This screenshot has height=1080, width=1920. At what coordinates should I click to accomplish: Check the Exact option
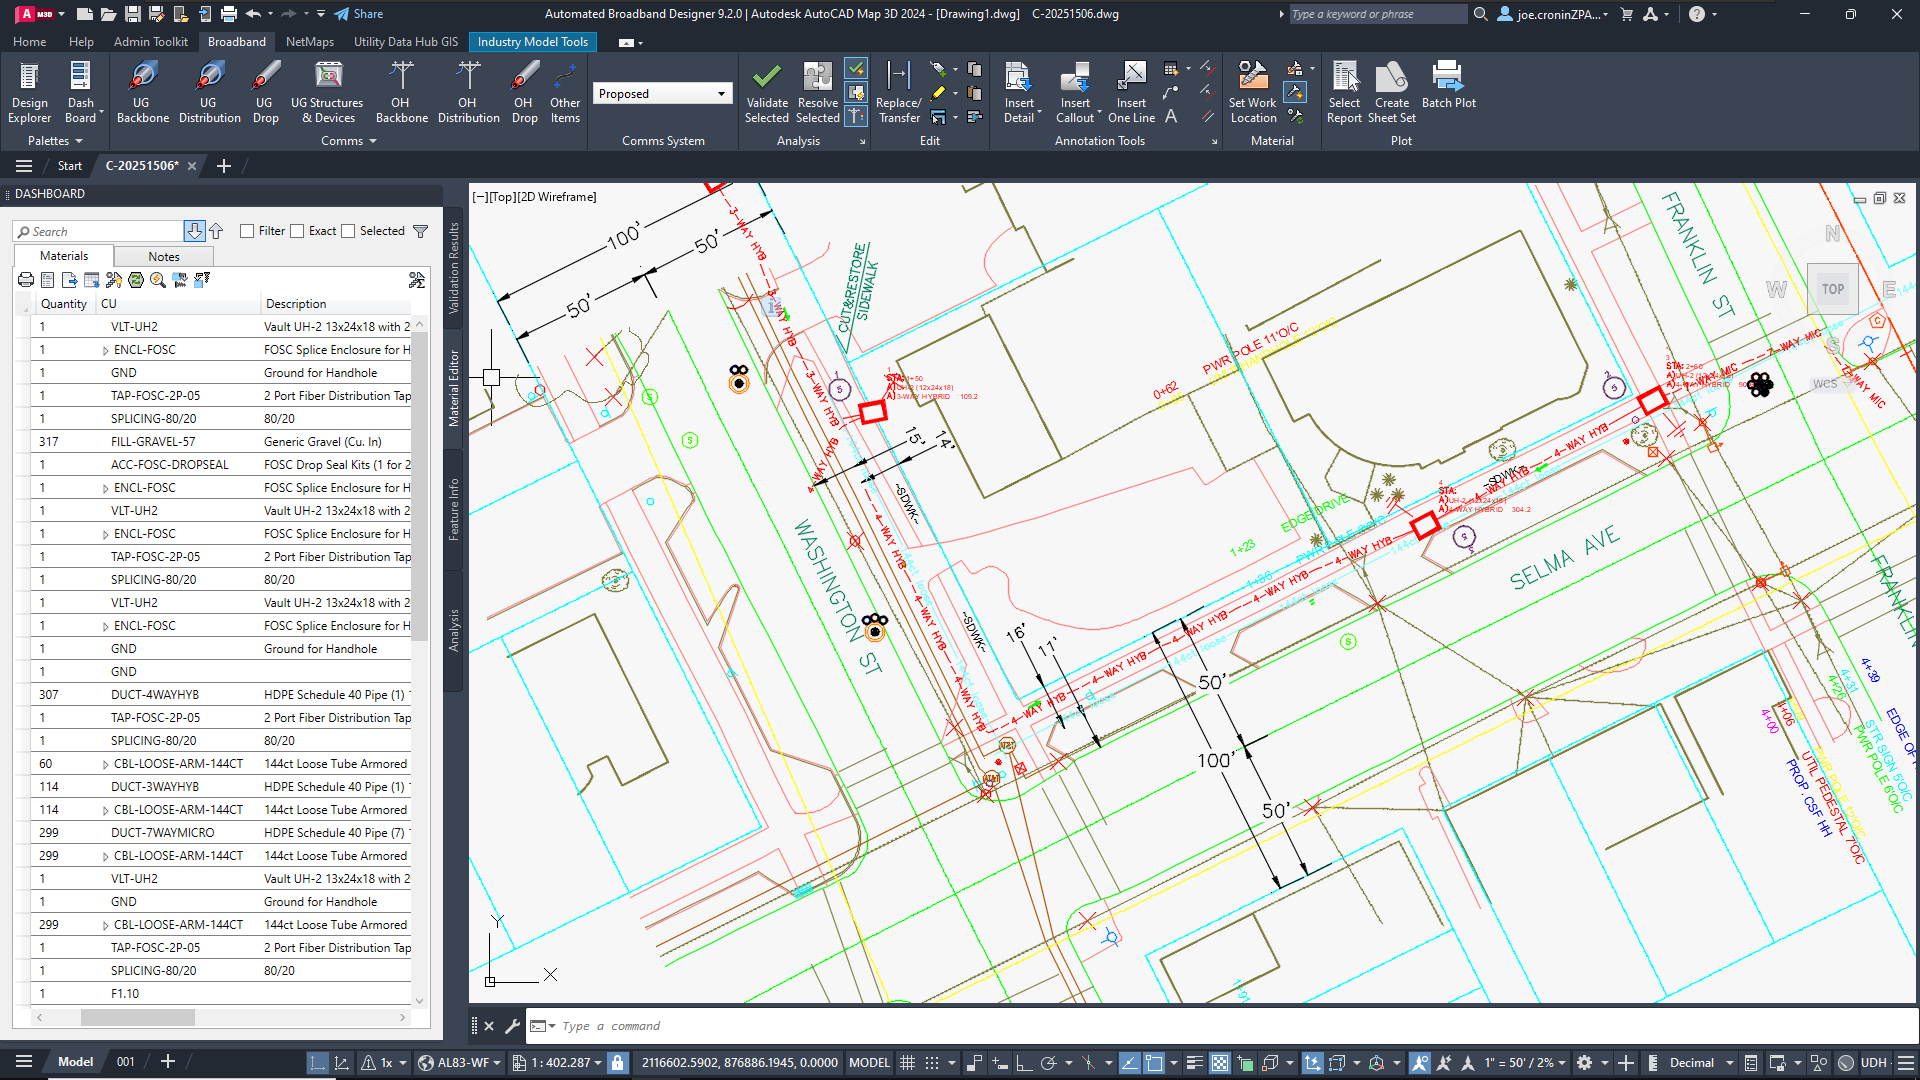[297, 231]
